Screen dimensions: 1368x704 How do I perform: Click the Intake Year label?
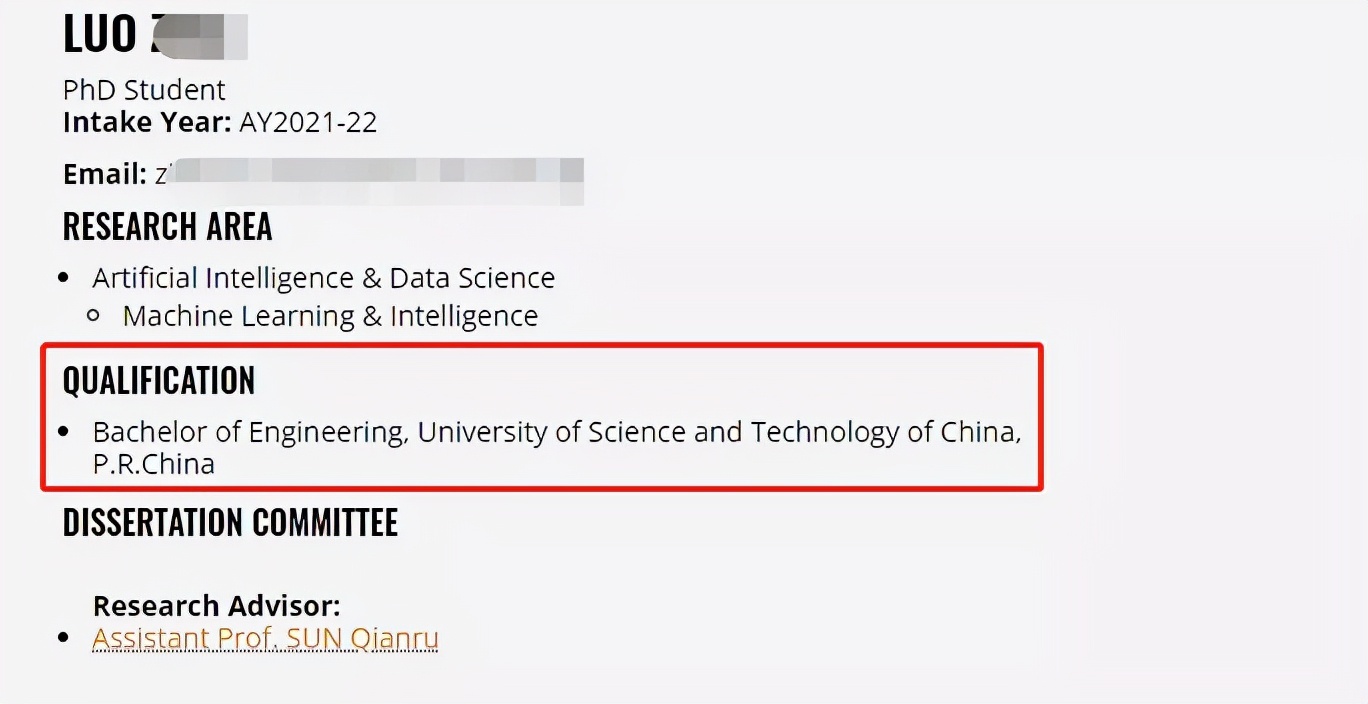pos(147,122)
